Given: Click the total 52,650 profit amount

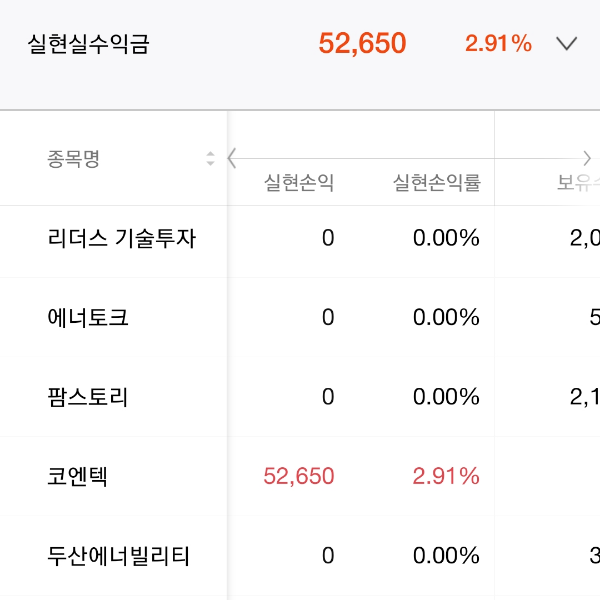Looking at the screenshot, I should (362, 43).
